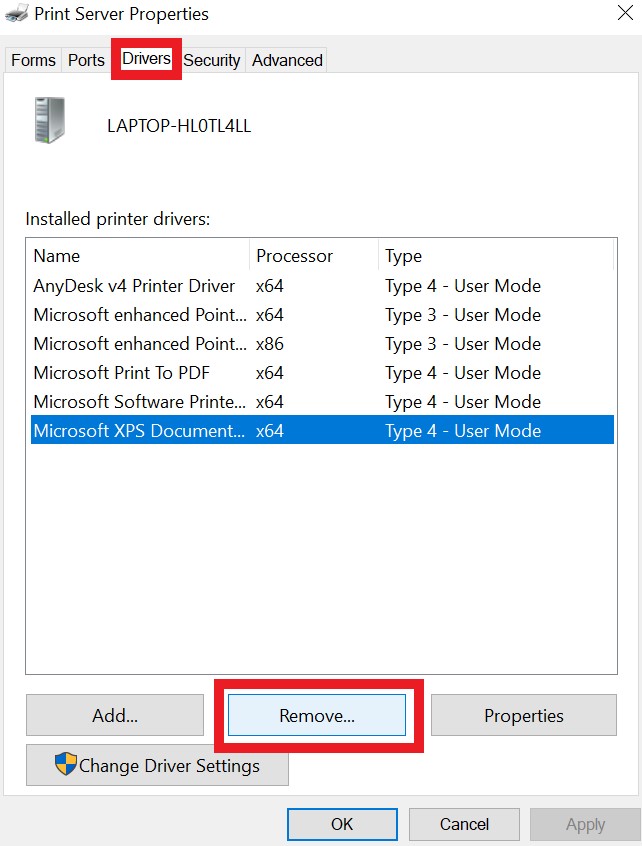Sort drivers by the Name column header
The height and width of the screenshot is (846, 642).
(x=56, y=256)
